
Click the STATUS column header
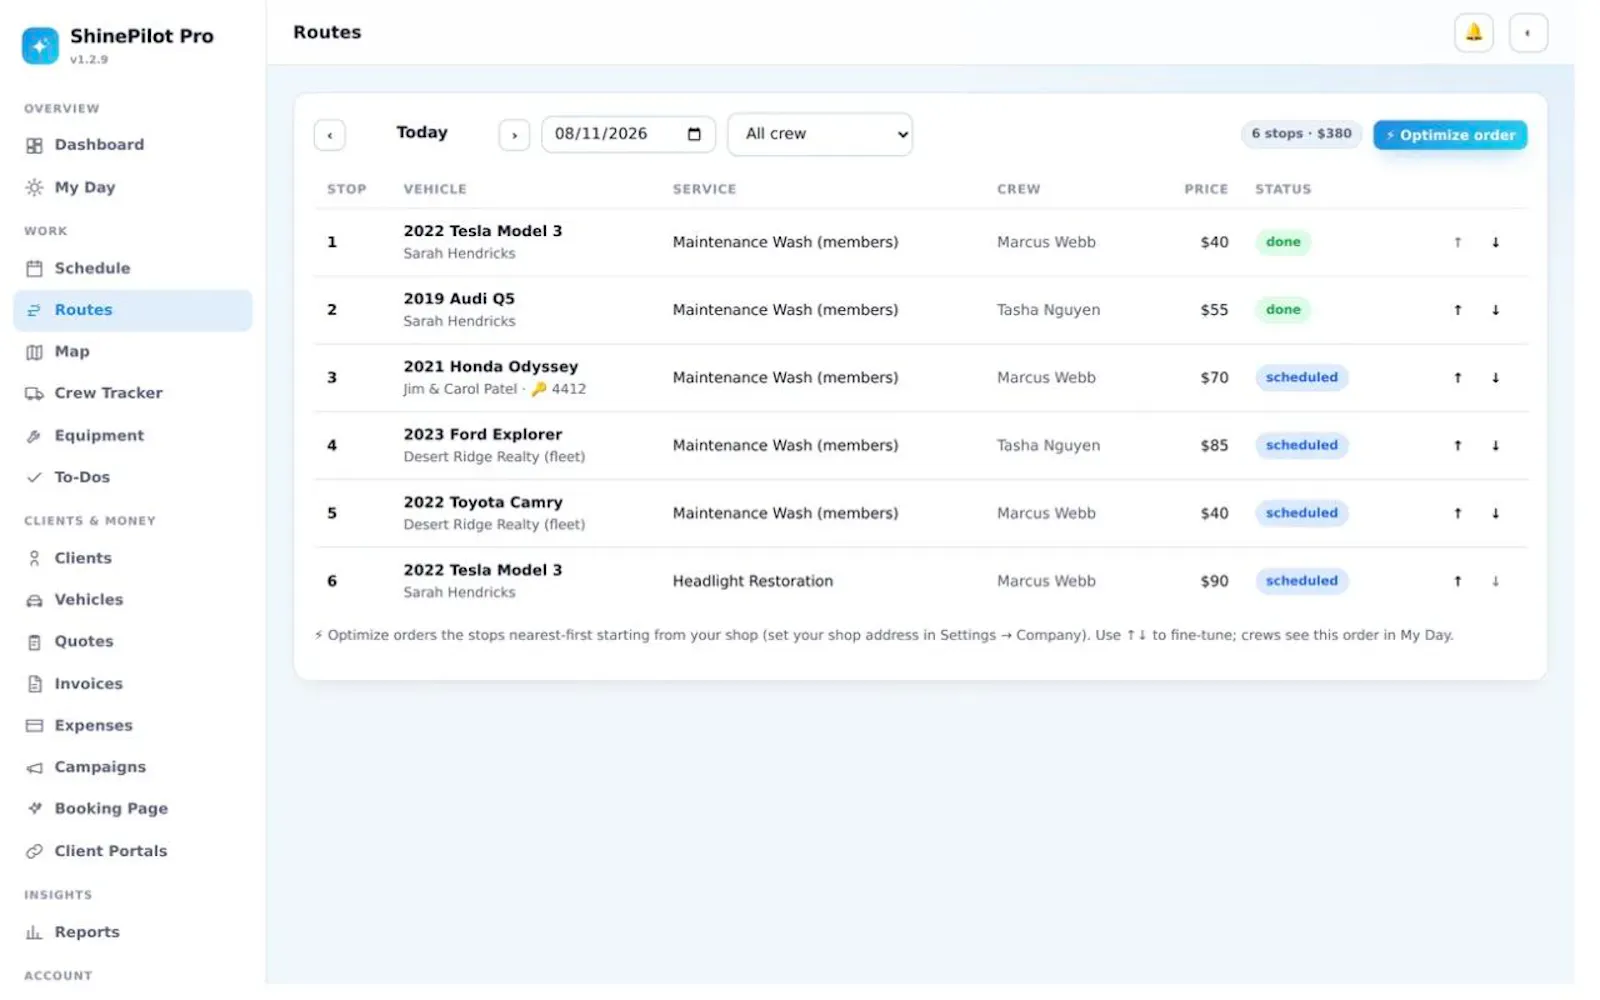(x=1283, y=189)
